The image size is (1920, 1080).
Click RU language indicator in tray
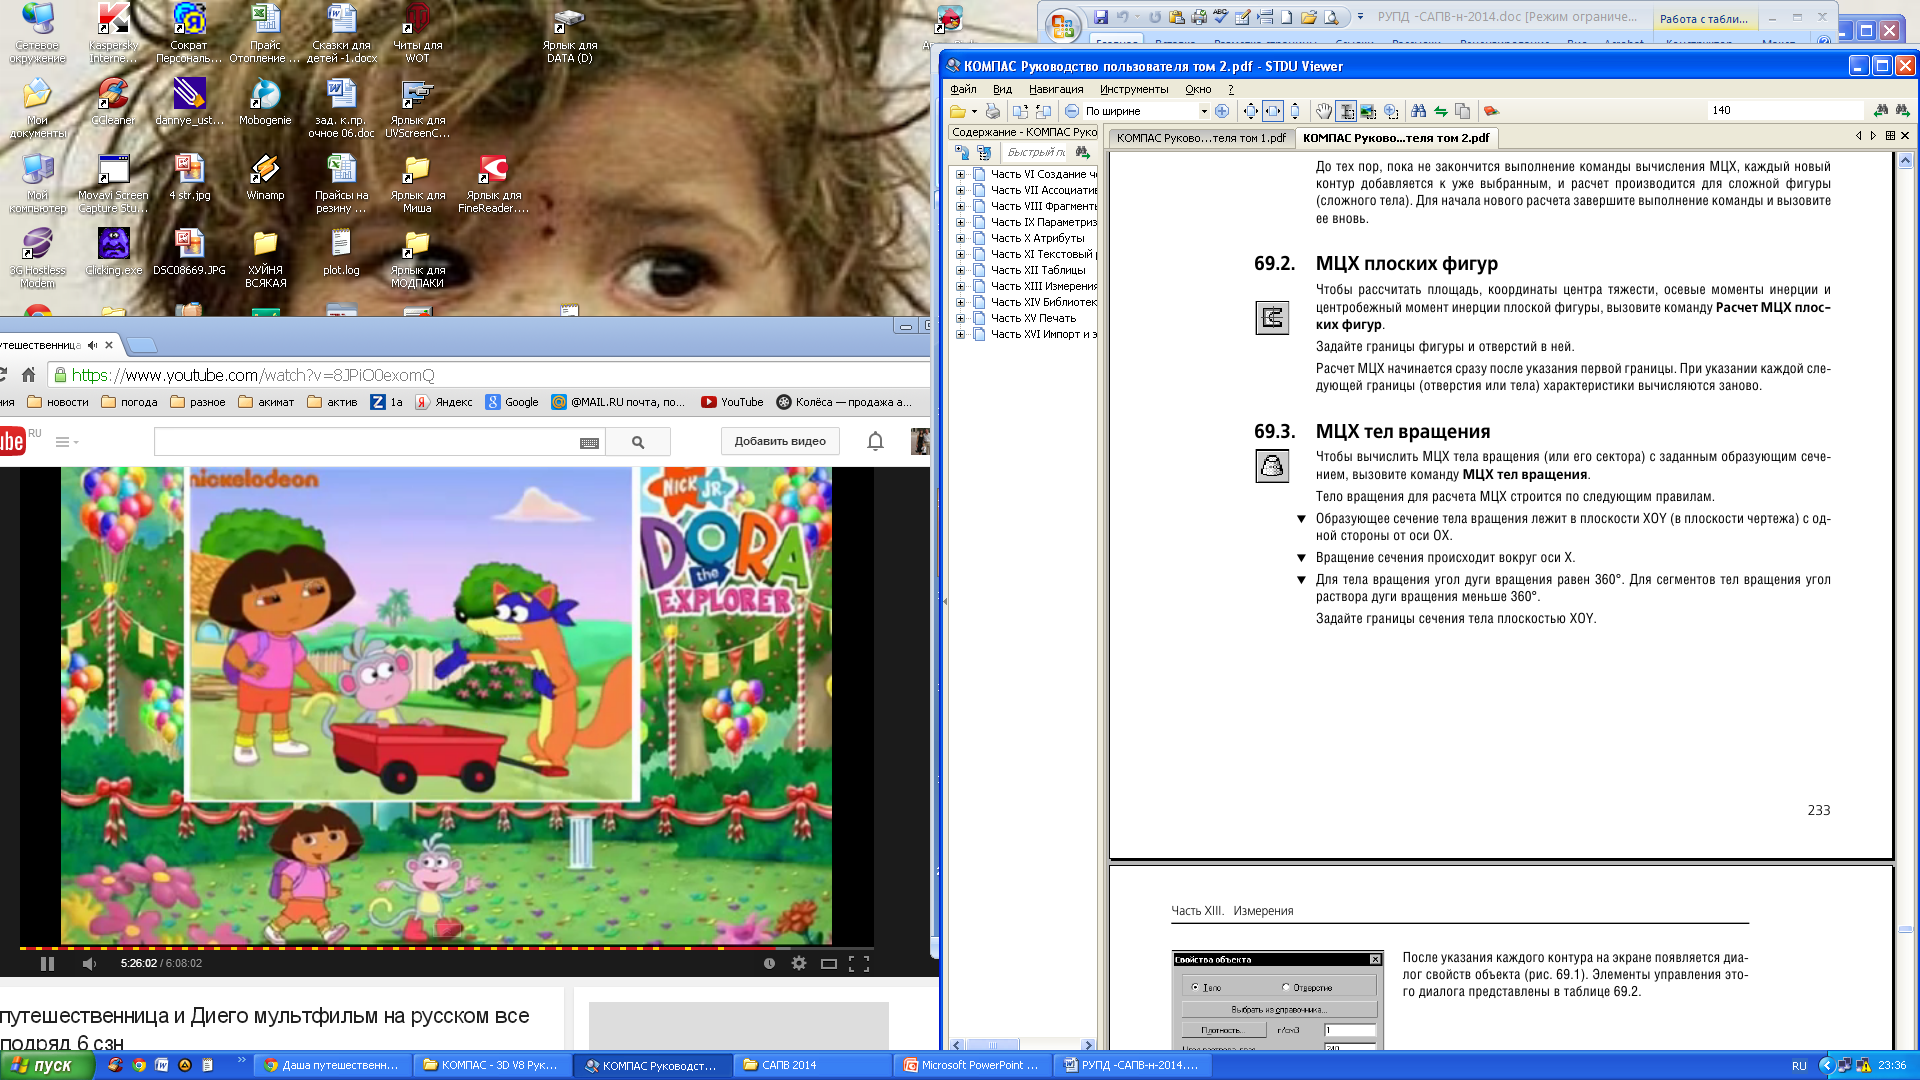click(x=1799, y=1066)
